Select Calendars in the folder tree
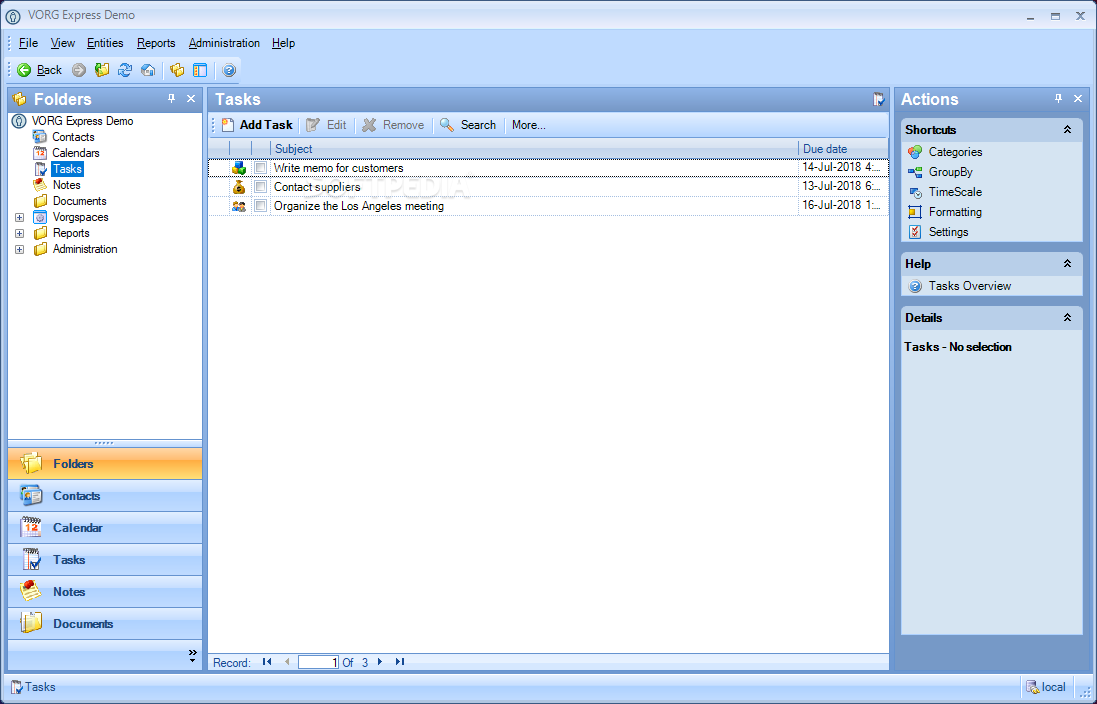Image resolution: width=1097 pixels, height=704 pixels. [76, 153]
